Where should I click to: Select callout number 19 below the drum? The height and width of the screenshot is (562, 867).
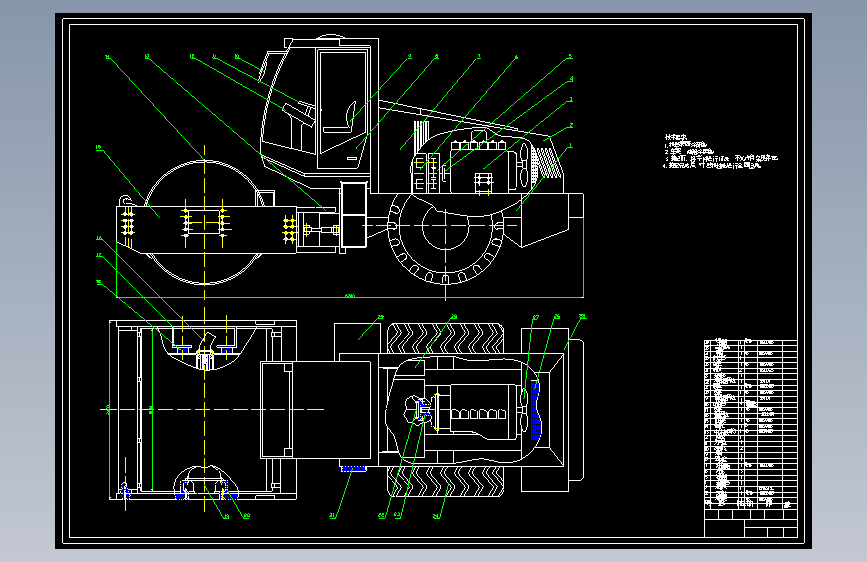tap(226, 517)
